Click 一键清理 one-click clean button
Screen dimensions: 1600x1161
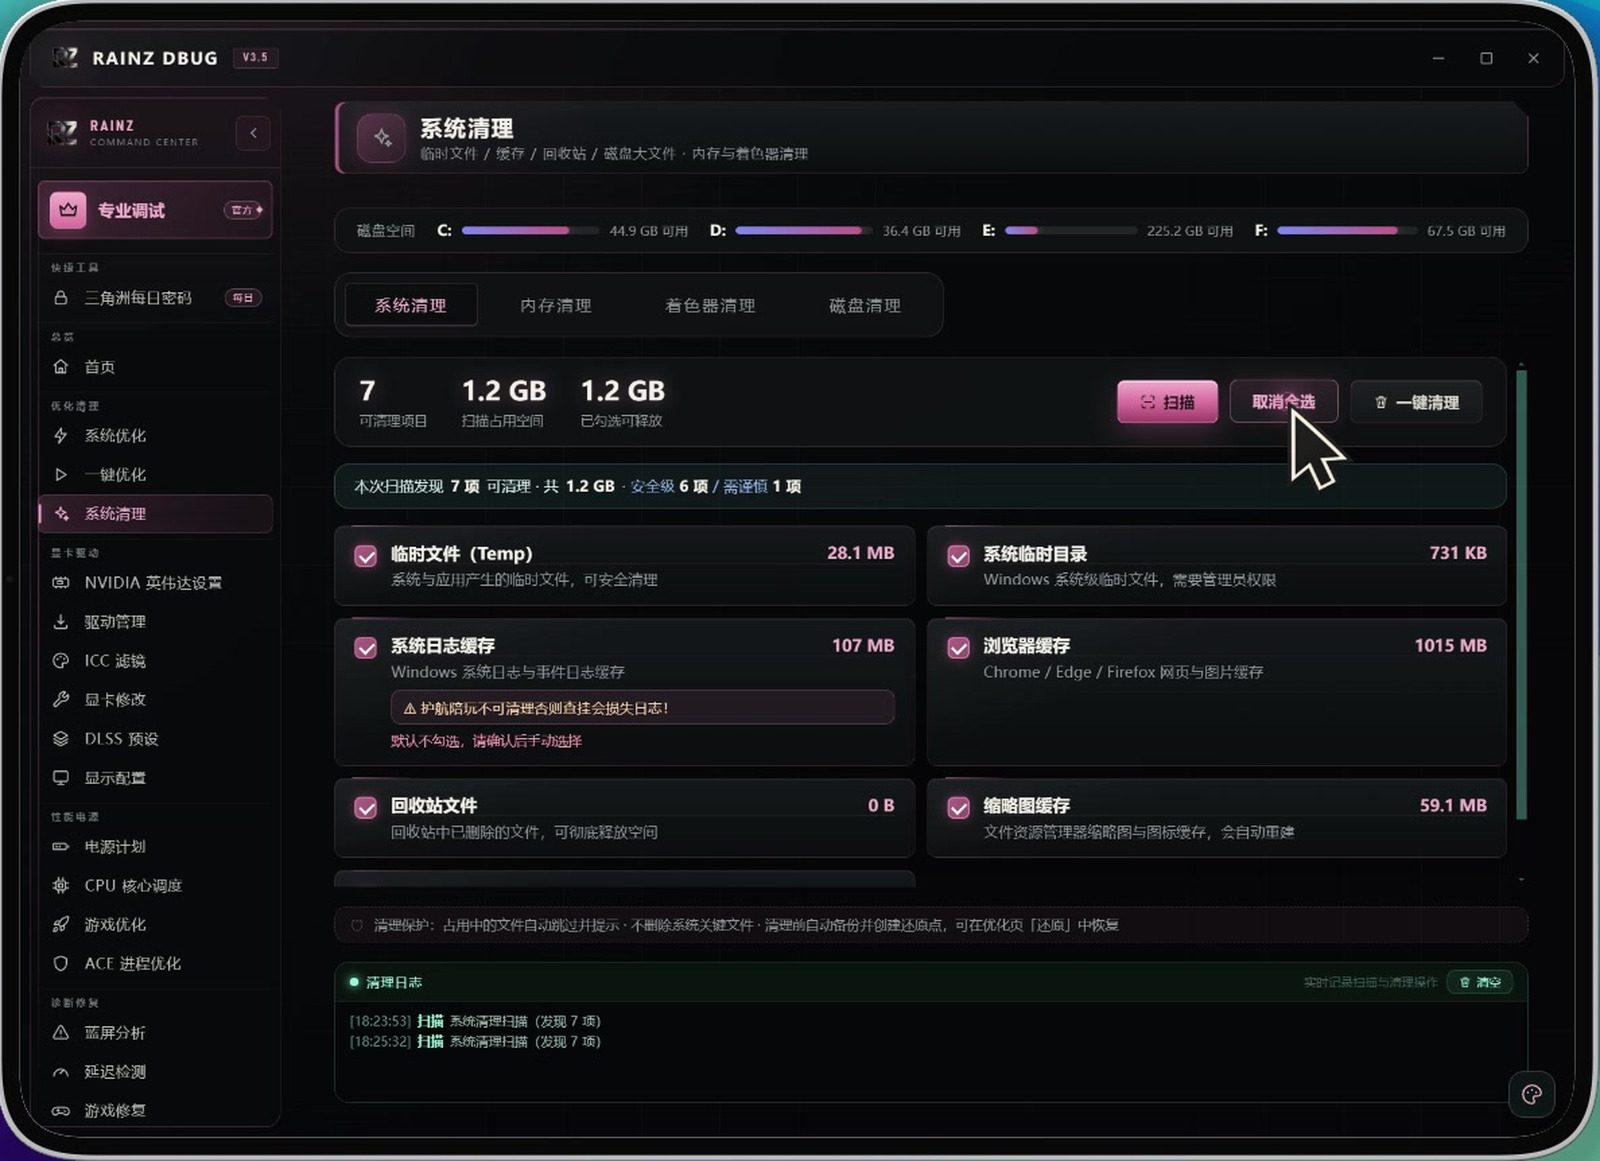pos(1416,402)
